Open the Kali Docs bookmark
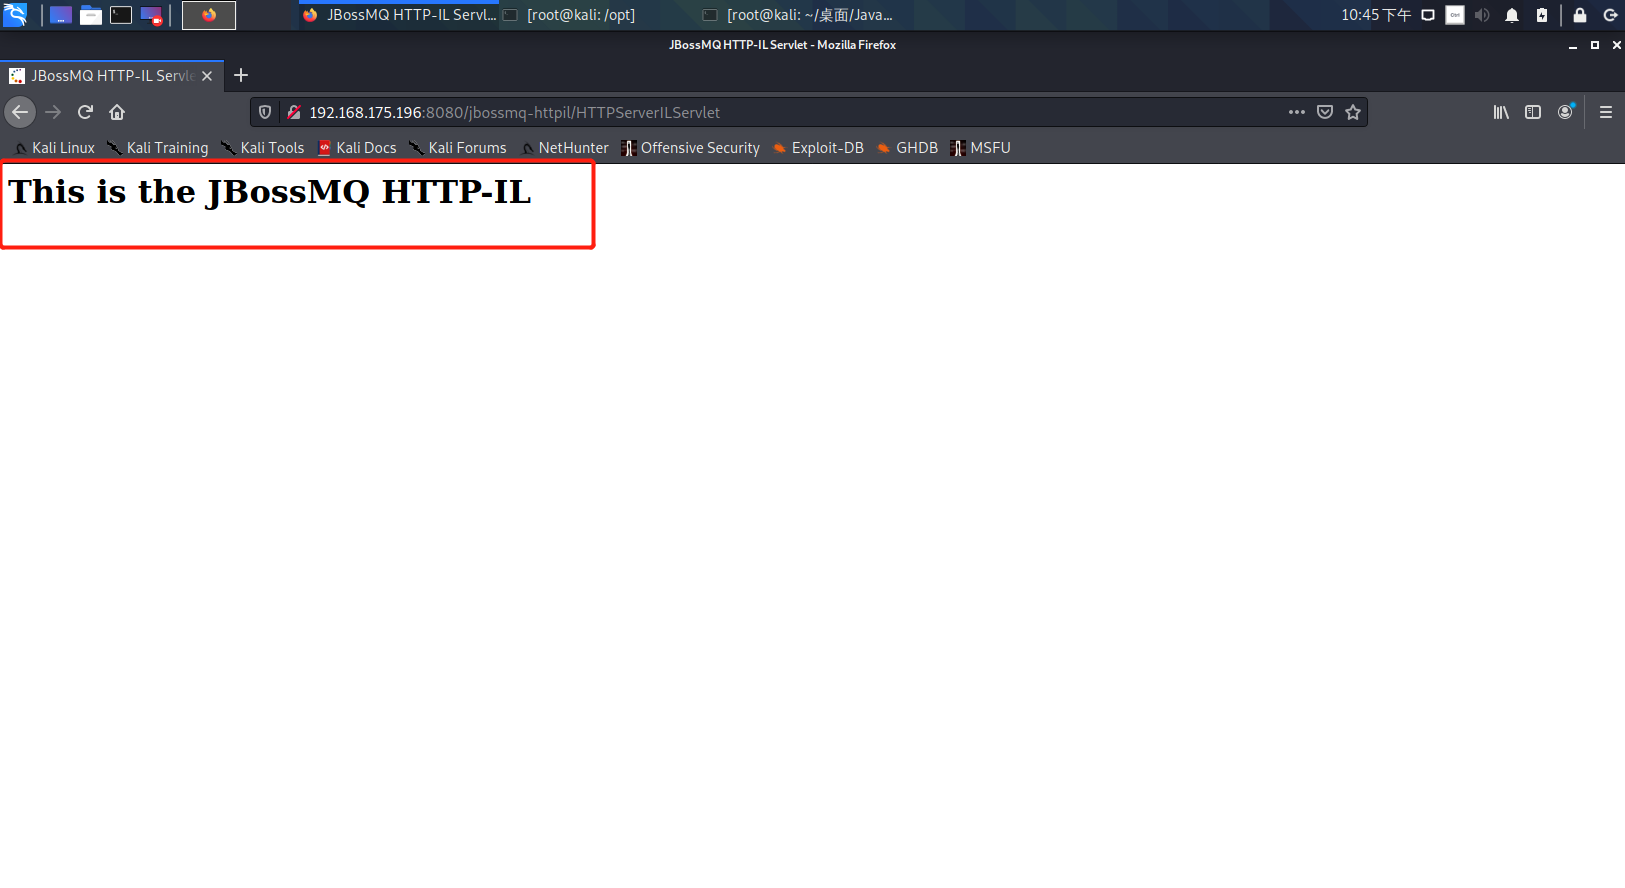Image resolution: width=1625 pixels, height=888 pixels. (358, 148)
